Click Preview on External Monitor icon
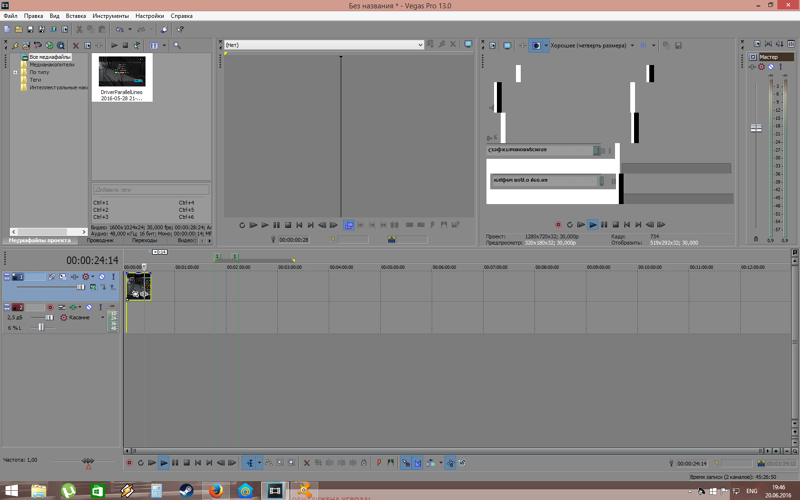The width and height of the screenshot is (800, 500). coord(507,45)
